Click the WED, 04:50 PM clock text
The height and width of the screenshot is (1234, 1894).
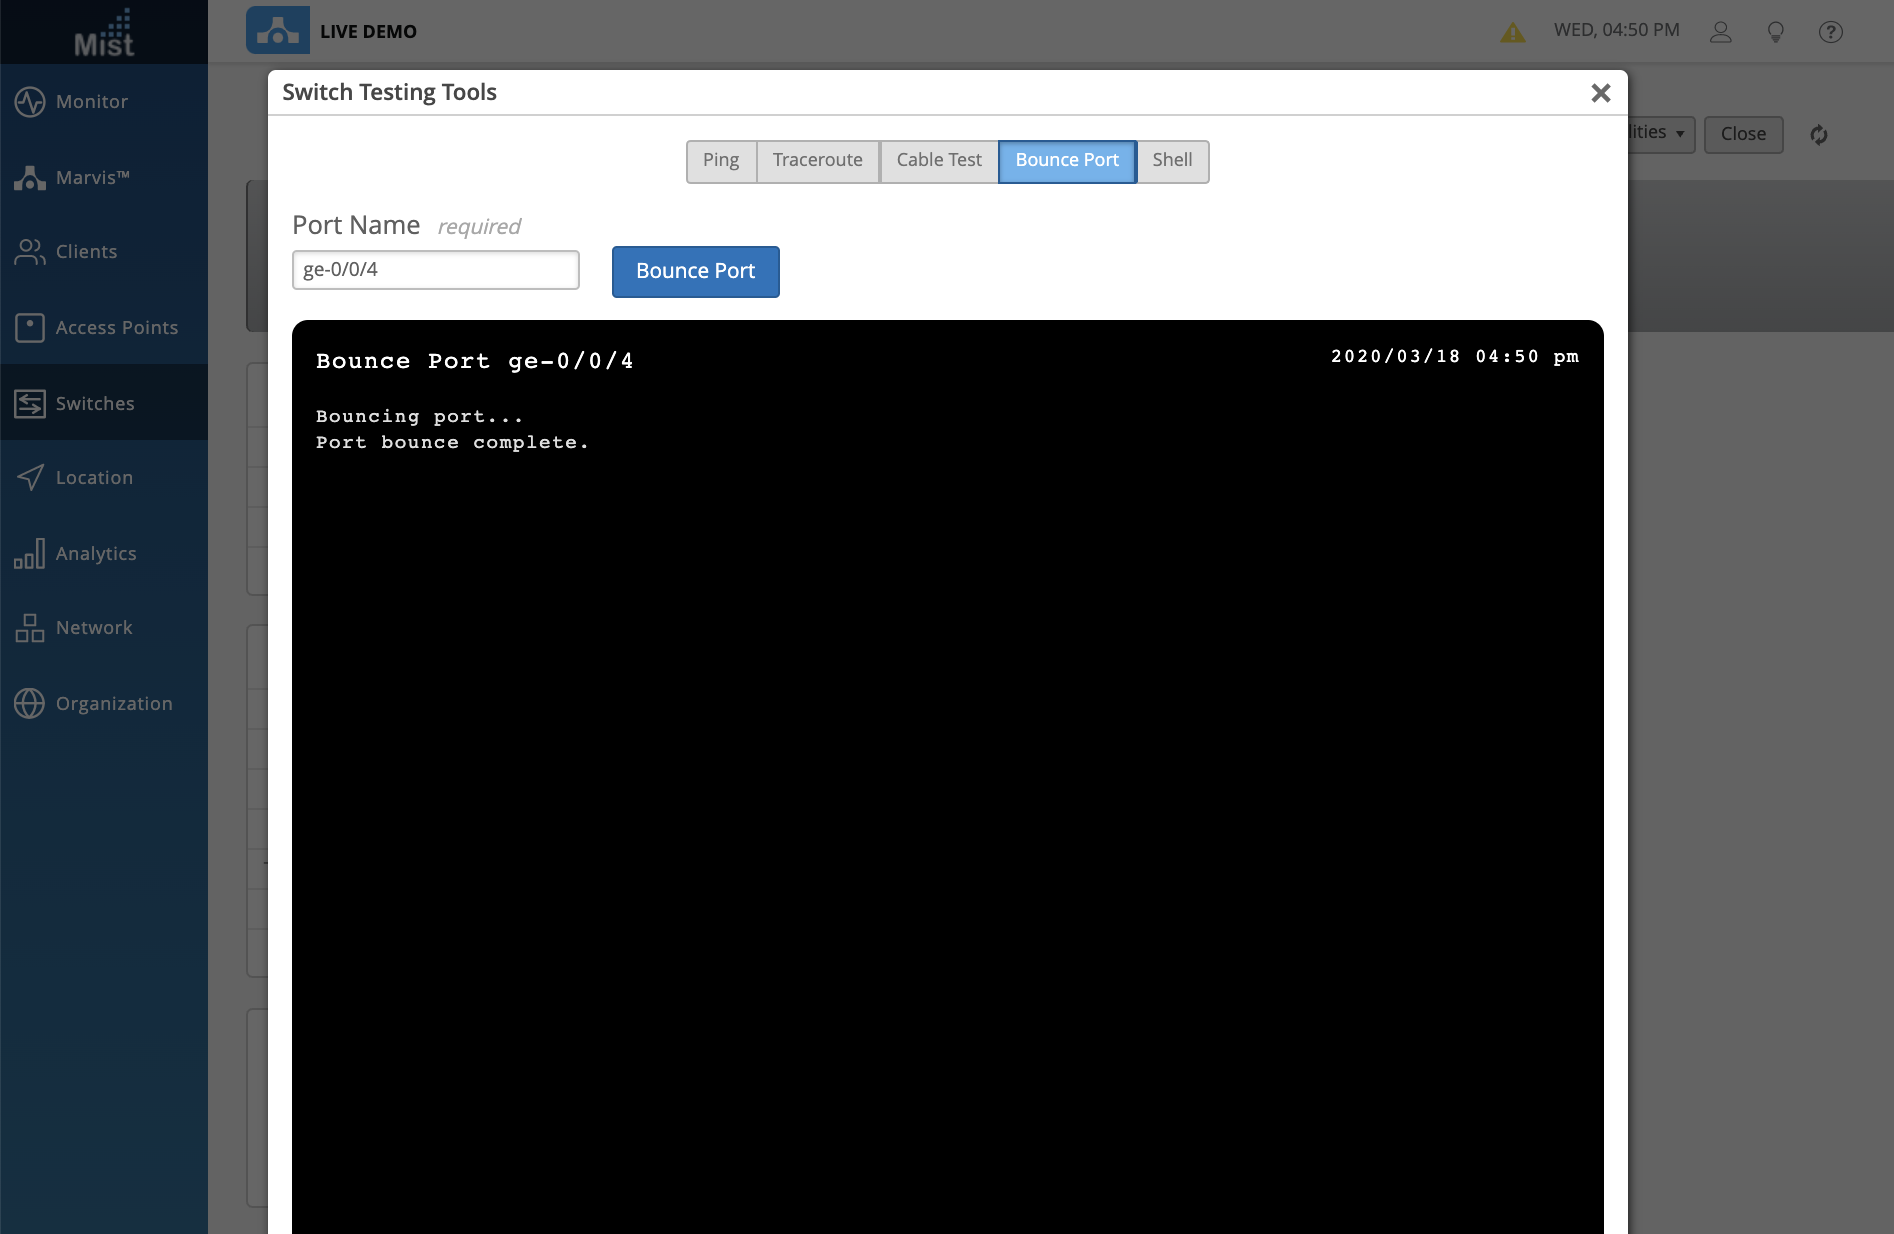tap(1617, 30)
